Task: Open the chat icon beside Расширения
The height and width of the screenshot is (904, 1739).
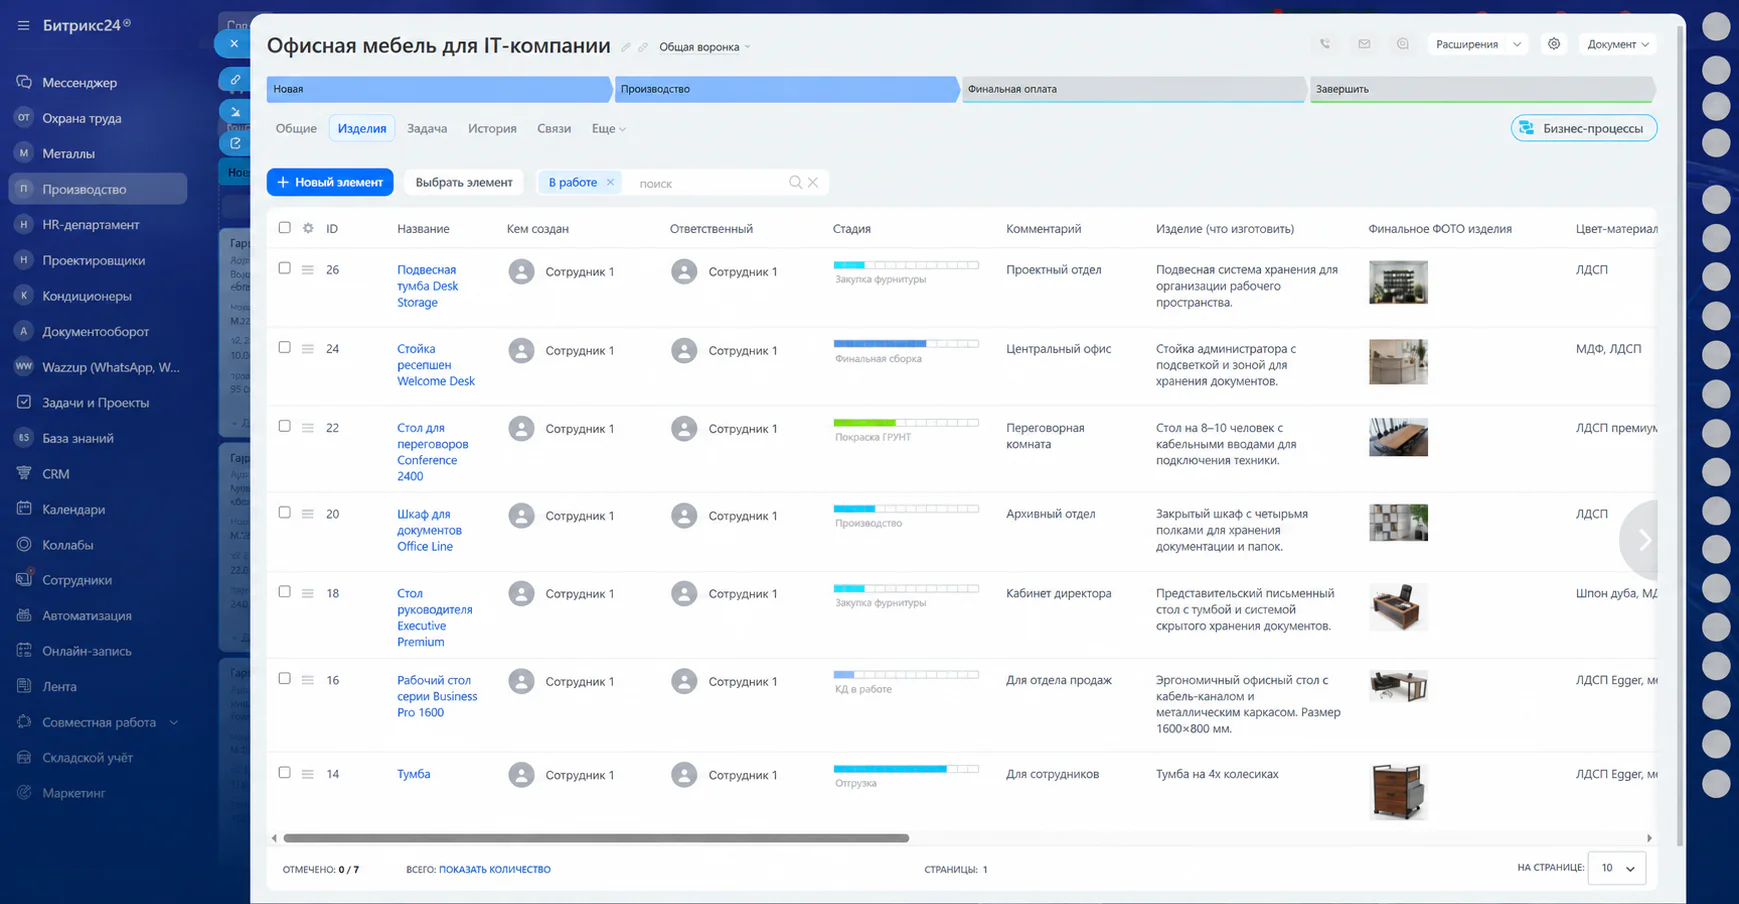Action: tap(1403, 44)
